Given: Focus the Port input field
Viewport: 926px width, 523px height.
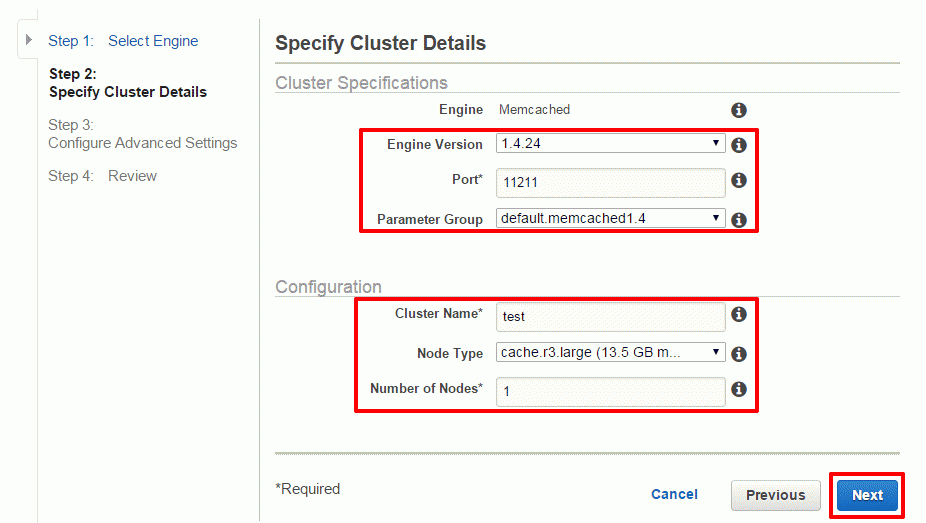Looking at the screenshot, I should 610,182.
